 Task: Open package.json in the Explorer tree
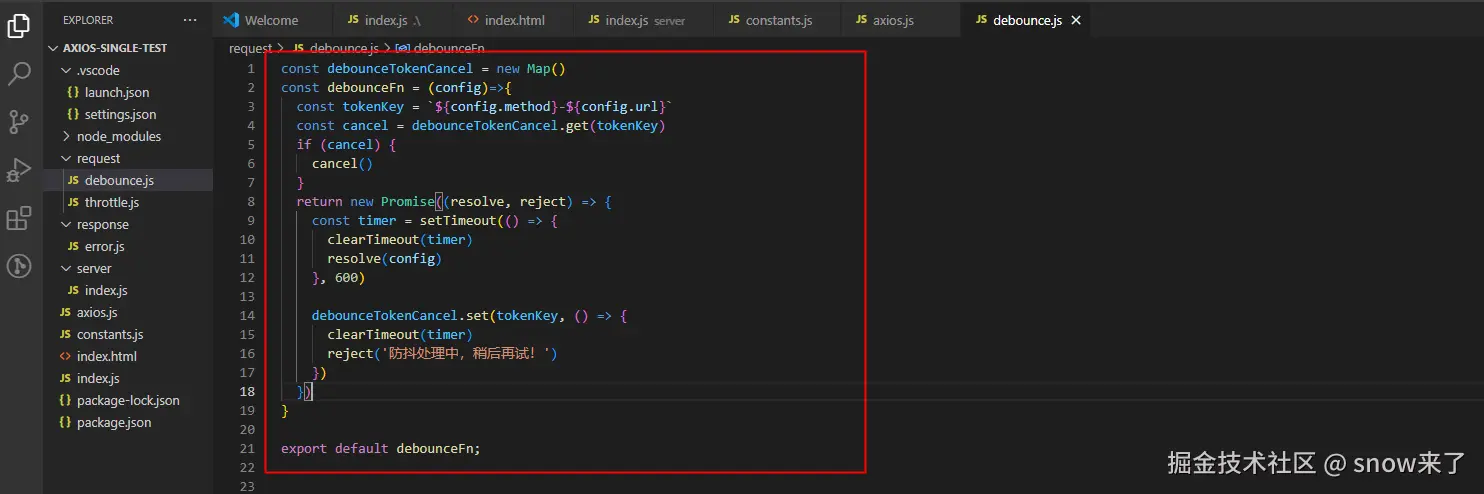click(x=128, y=422)
